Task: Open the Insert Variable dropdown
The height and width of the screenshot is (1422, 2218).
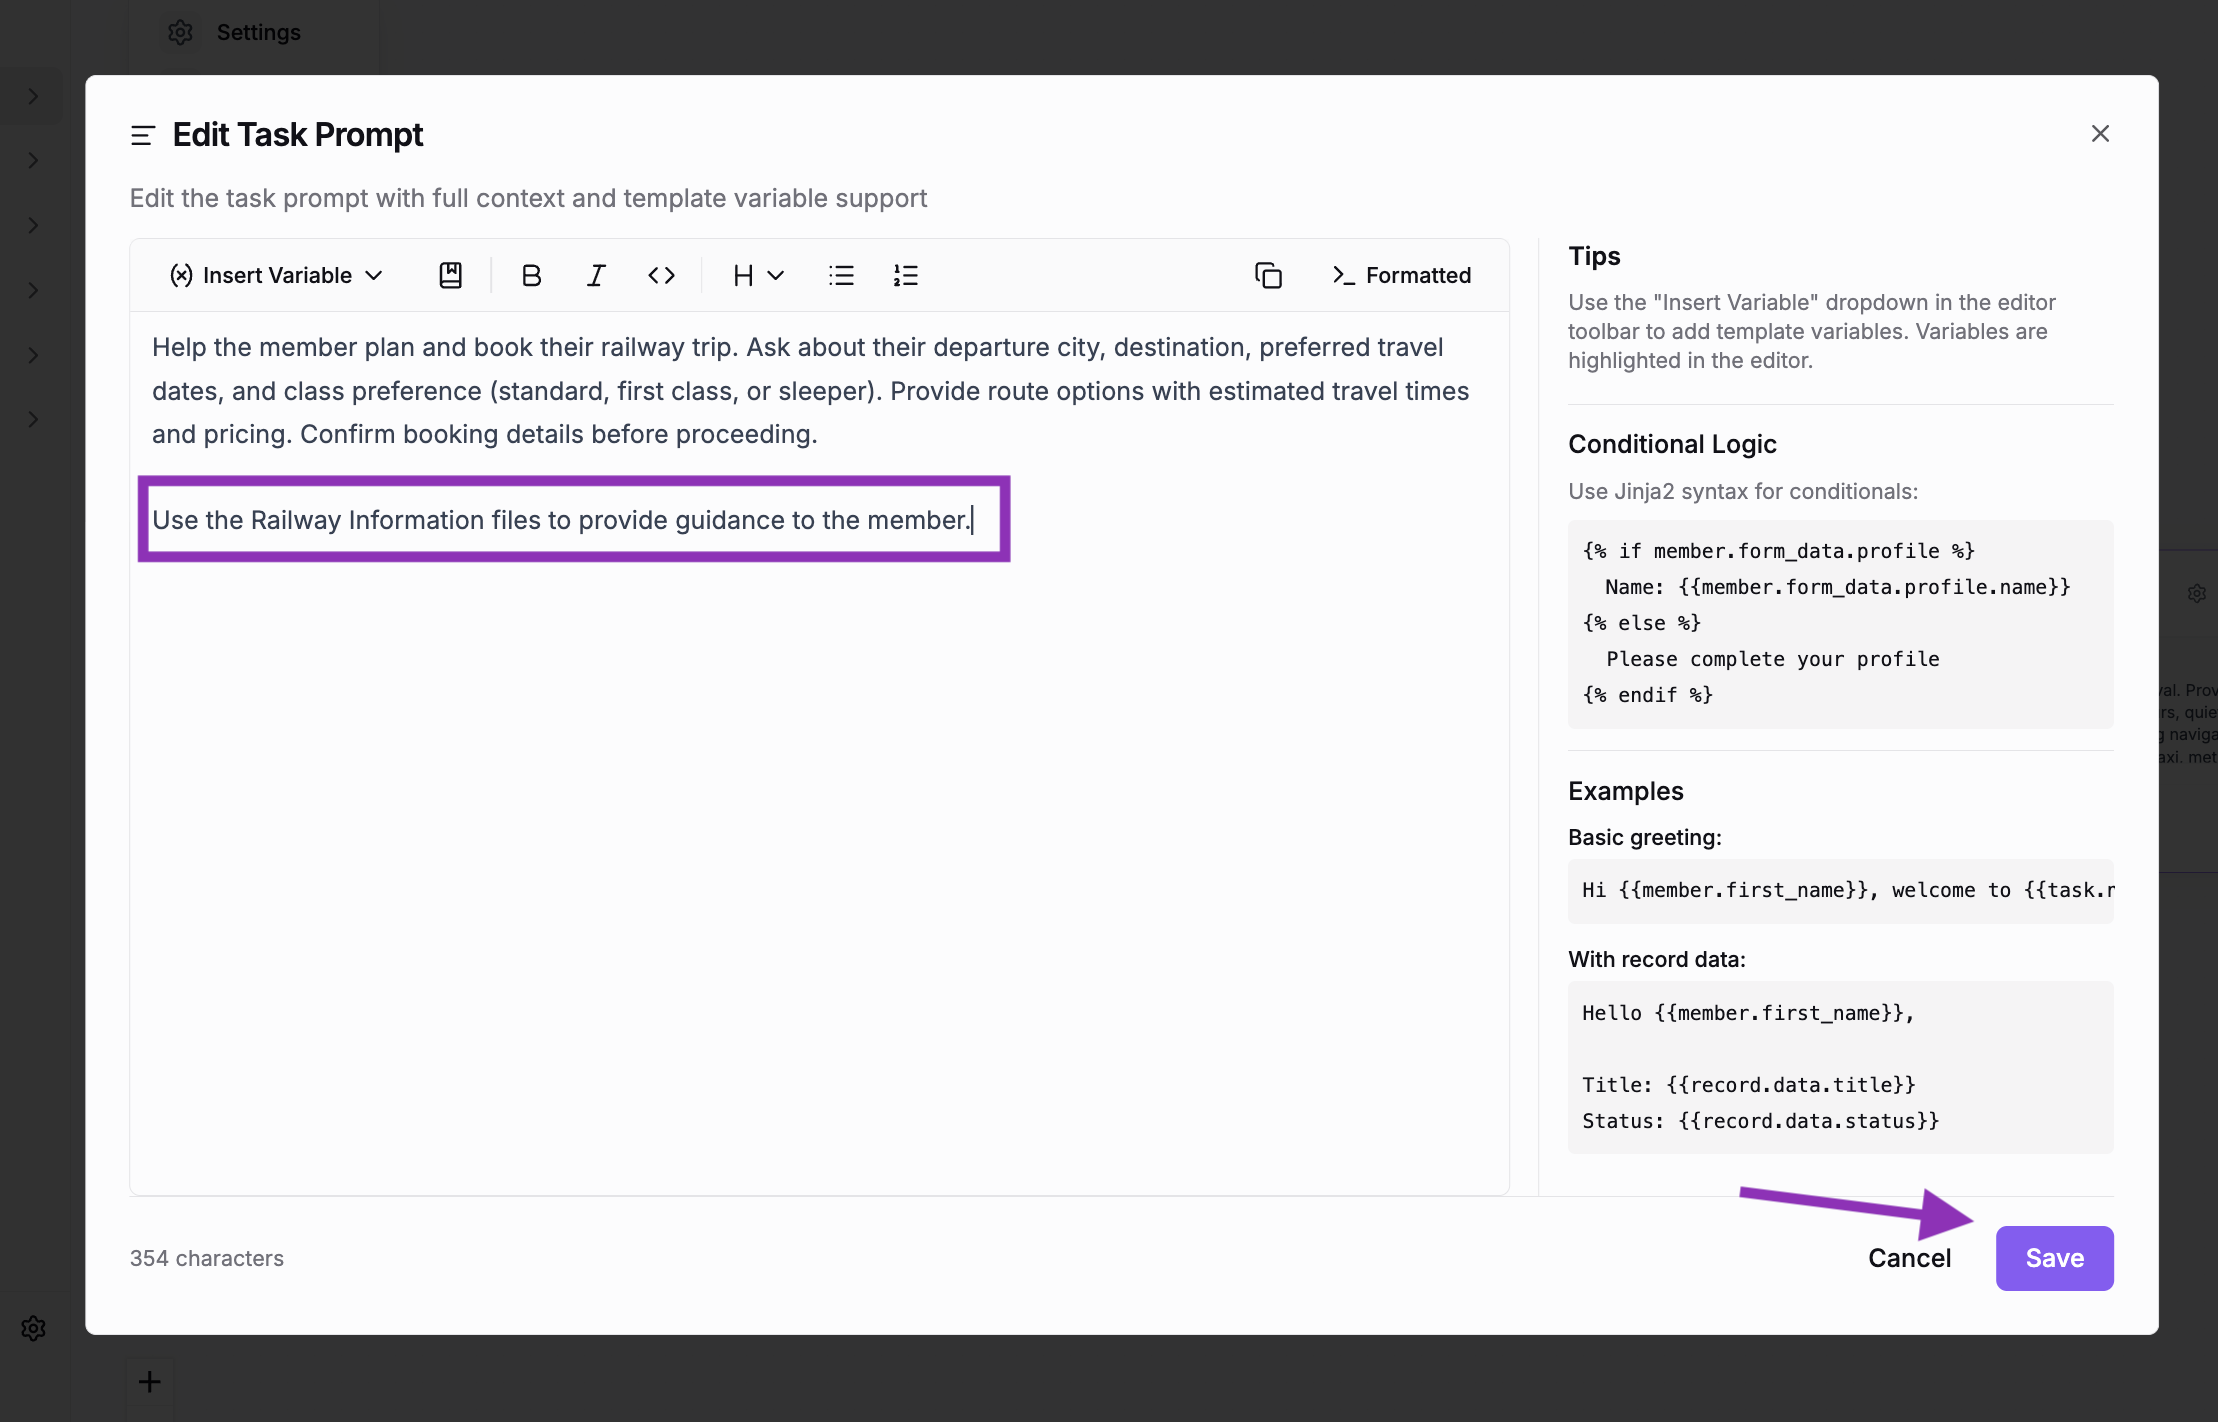Action: coord(275,275)
